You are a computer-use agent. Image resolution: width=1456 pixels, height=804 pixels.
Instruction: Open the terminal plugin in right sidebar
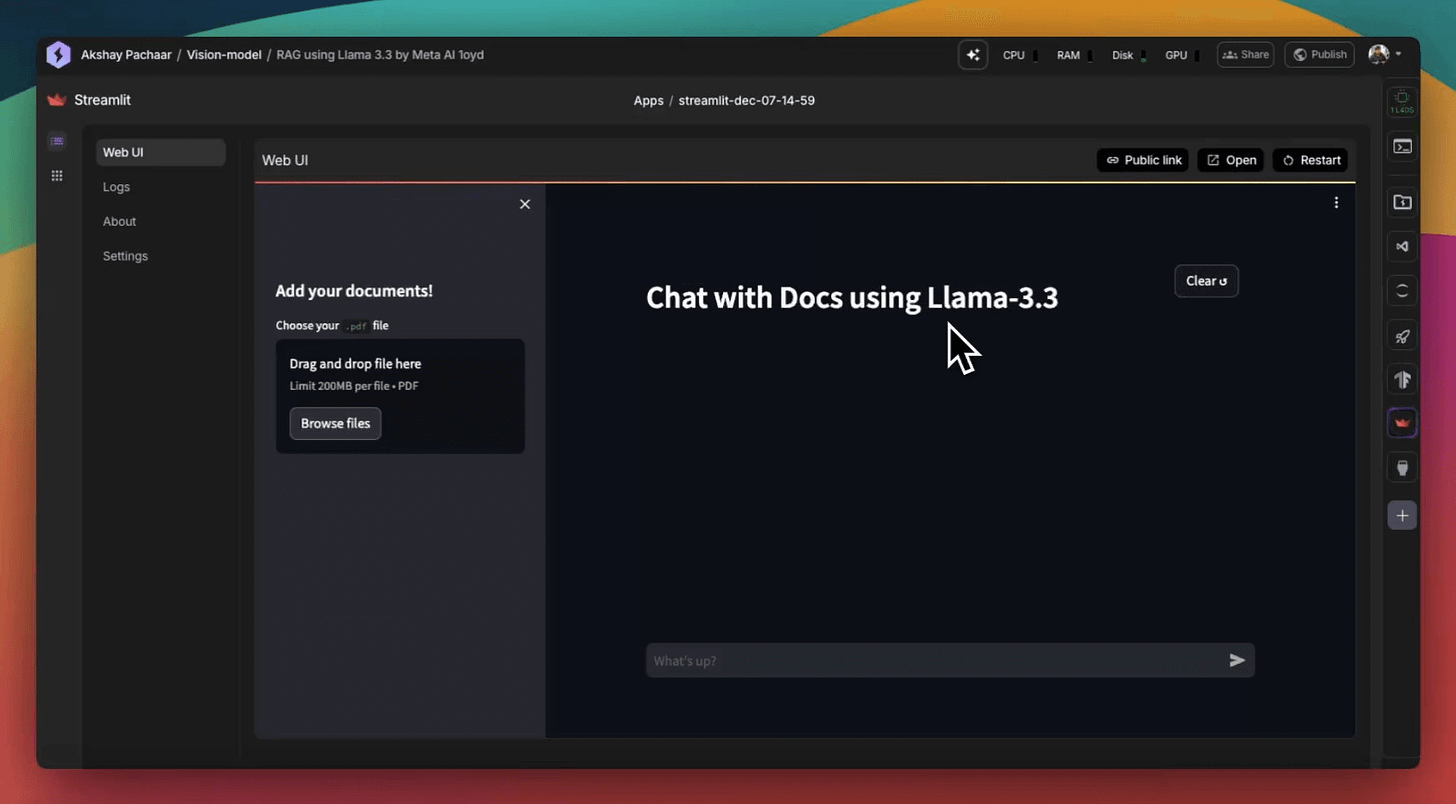click(x=1402, y=146)
